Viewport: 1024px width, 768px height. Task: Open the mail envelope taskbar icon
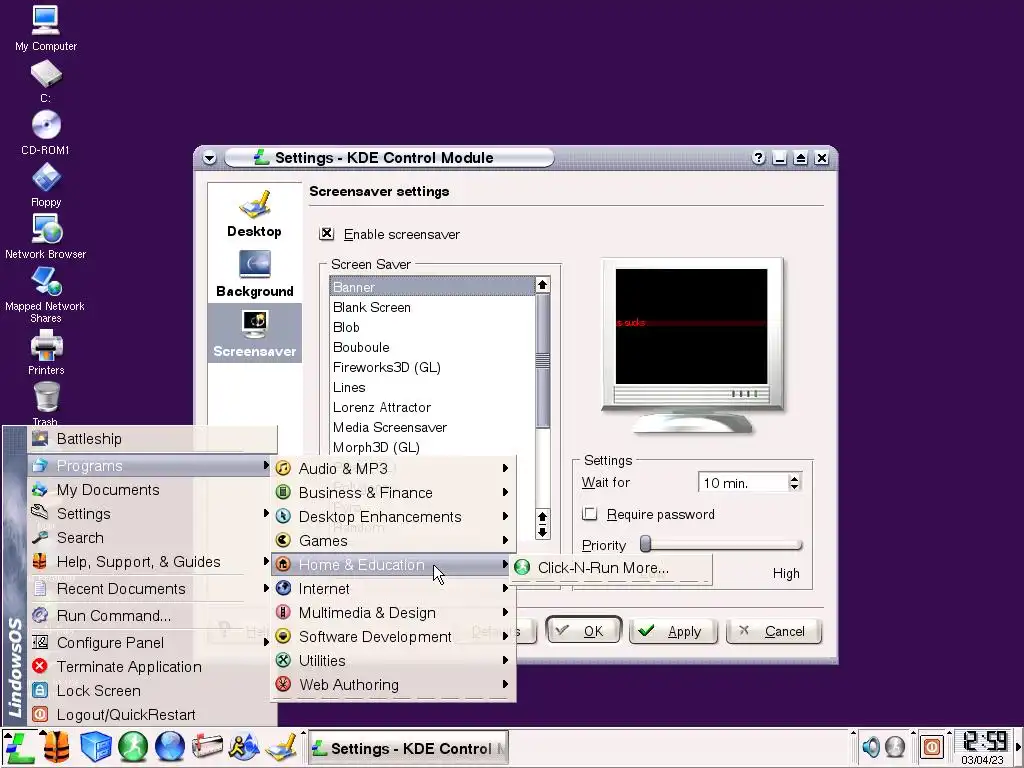[207, 748]
